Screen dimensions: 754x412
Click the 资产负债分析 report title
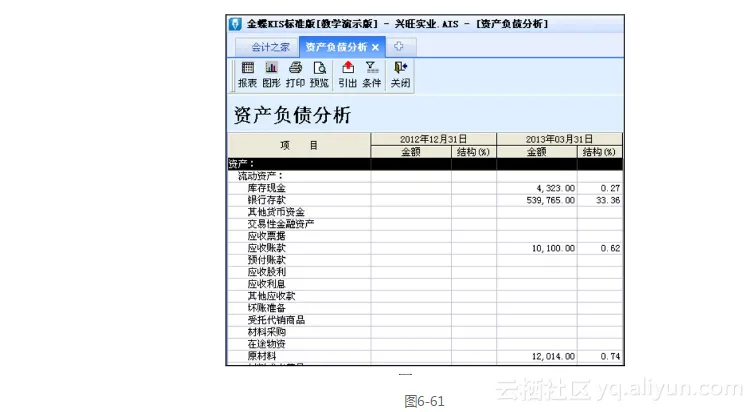pyautogui.click(x=292, y=115)
